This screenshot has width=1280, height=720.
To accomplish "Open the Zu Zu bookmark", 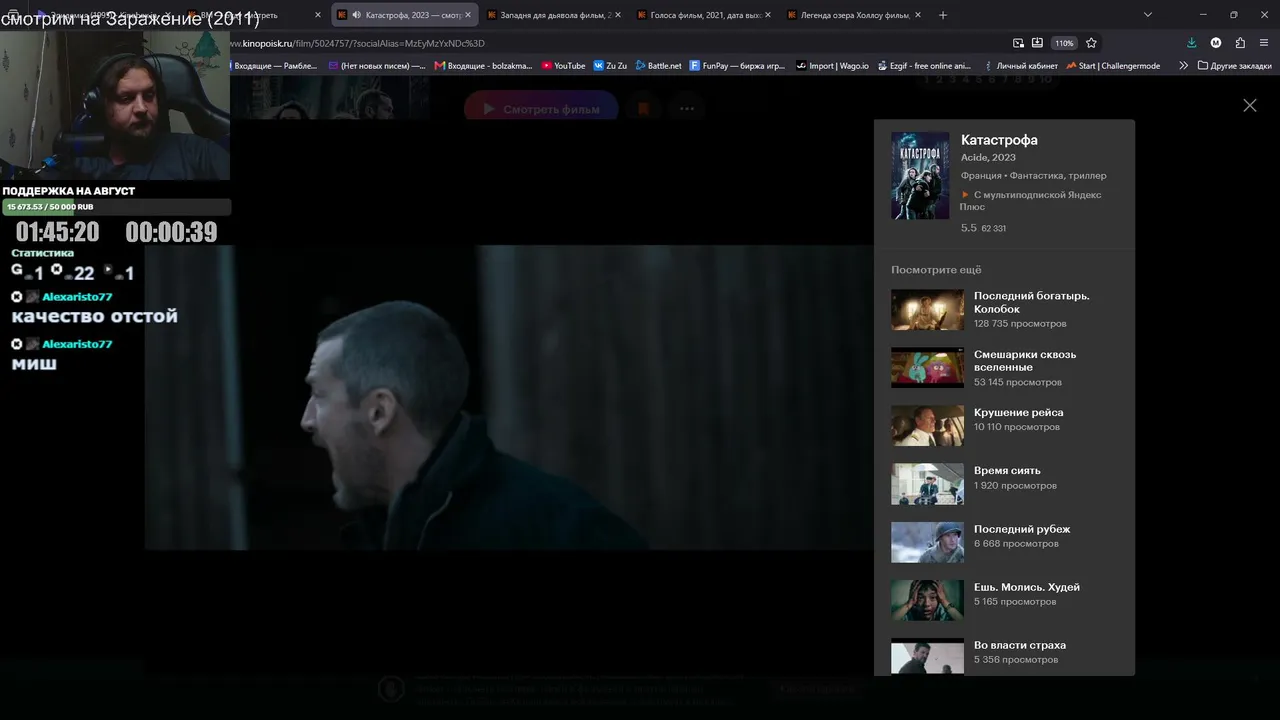I will [610, 66].
